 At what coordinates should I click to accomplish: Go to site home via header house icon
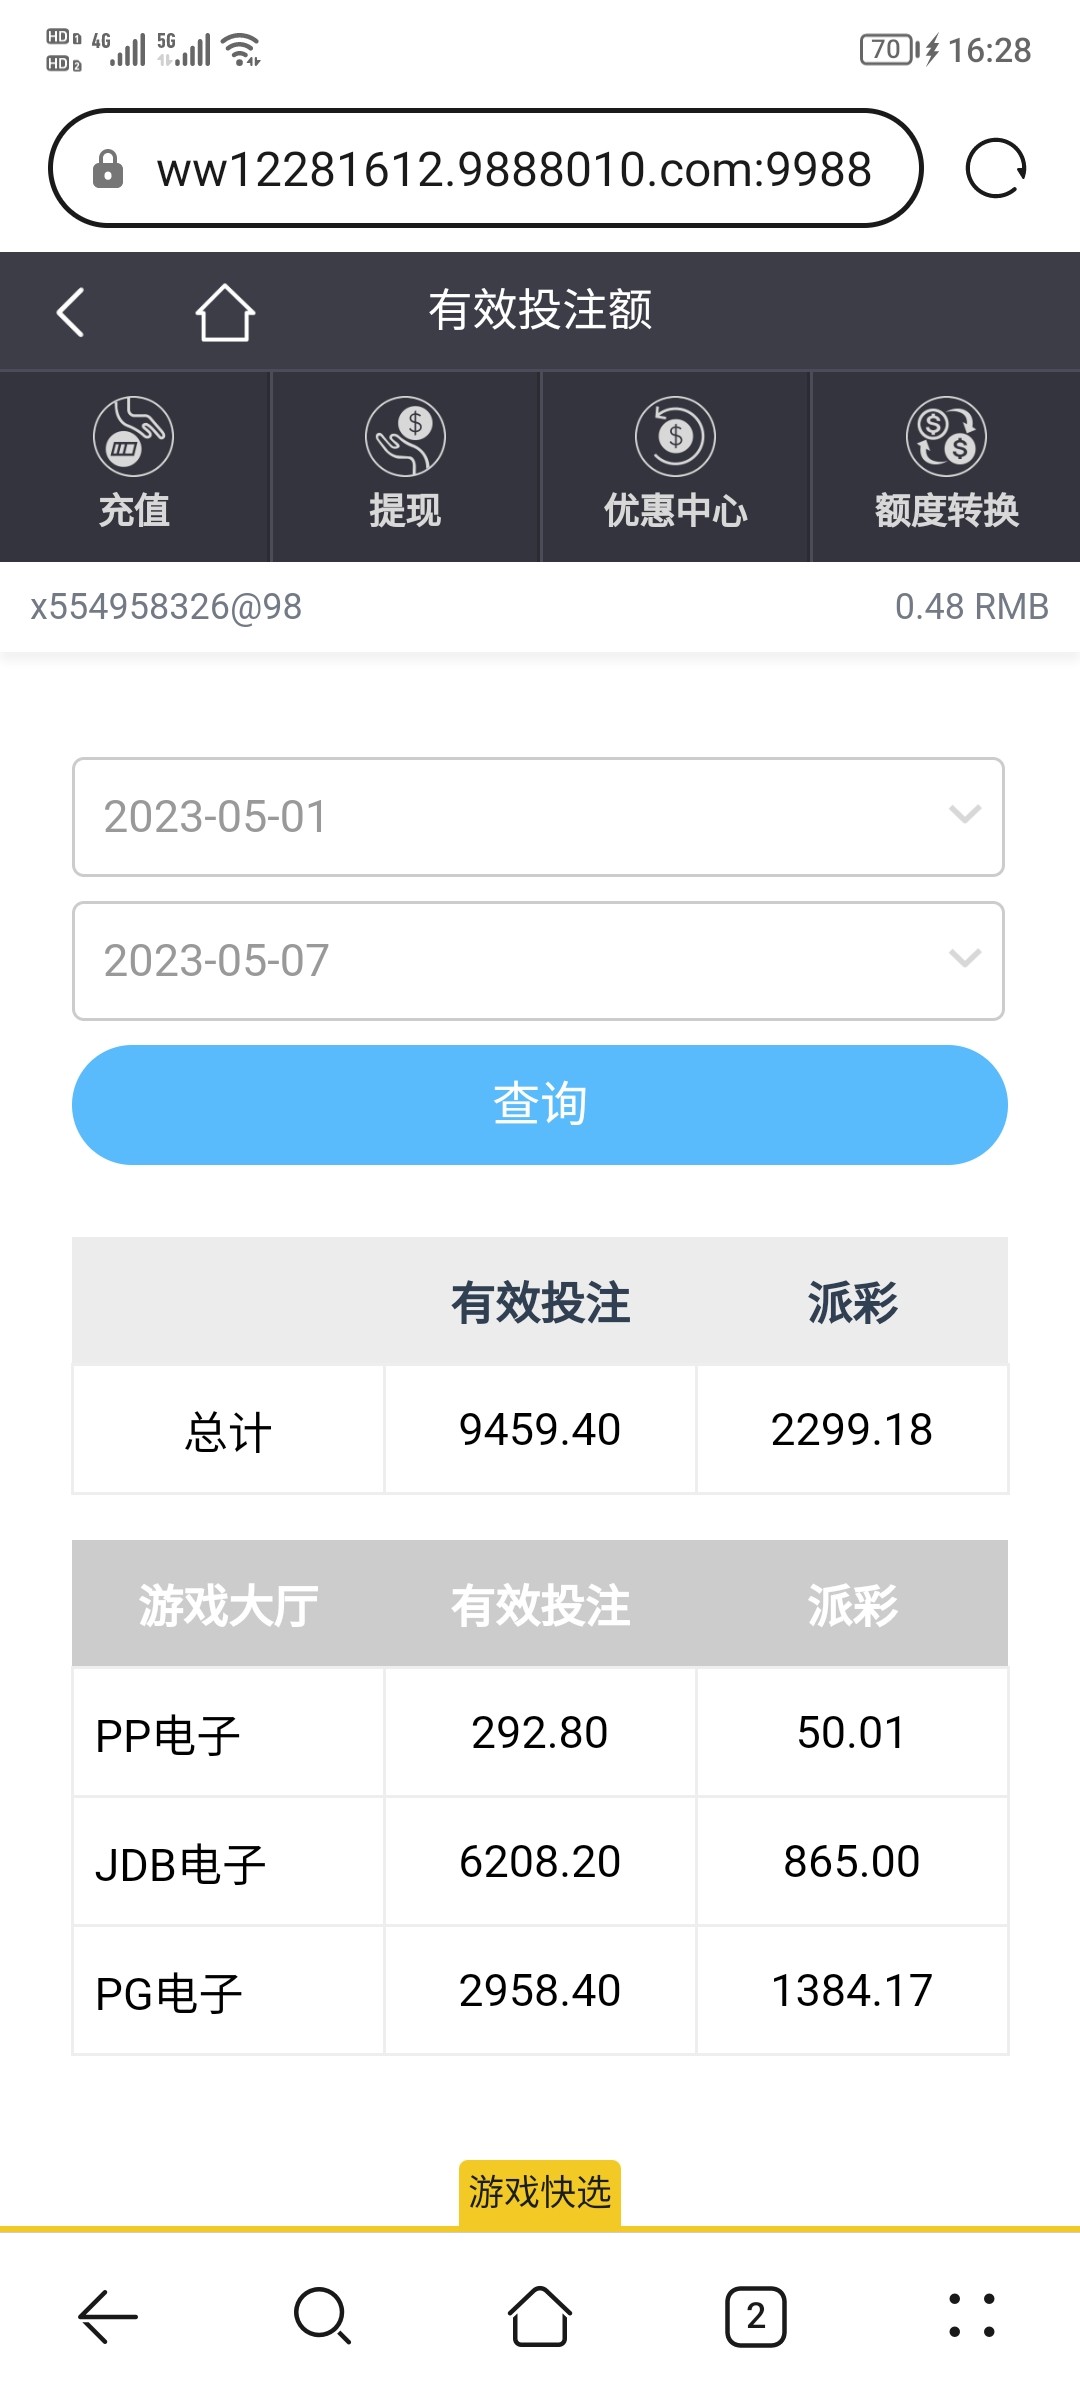click(x=225, y=312)
